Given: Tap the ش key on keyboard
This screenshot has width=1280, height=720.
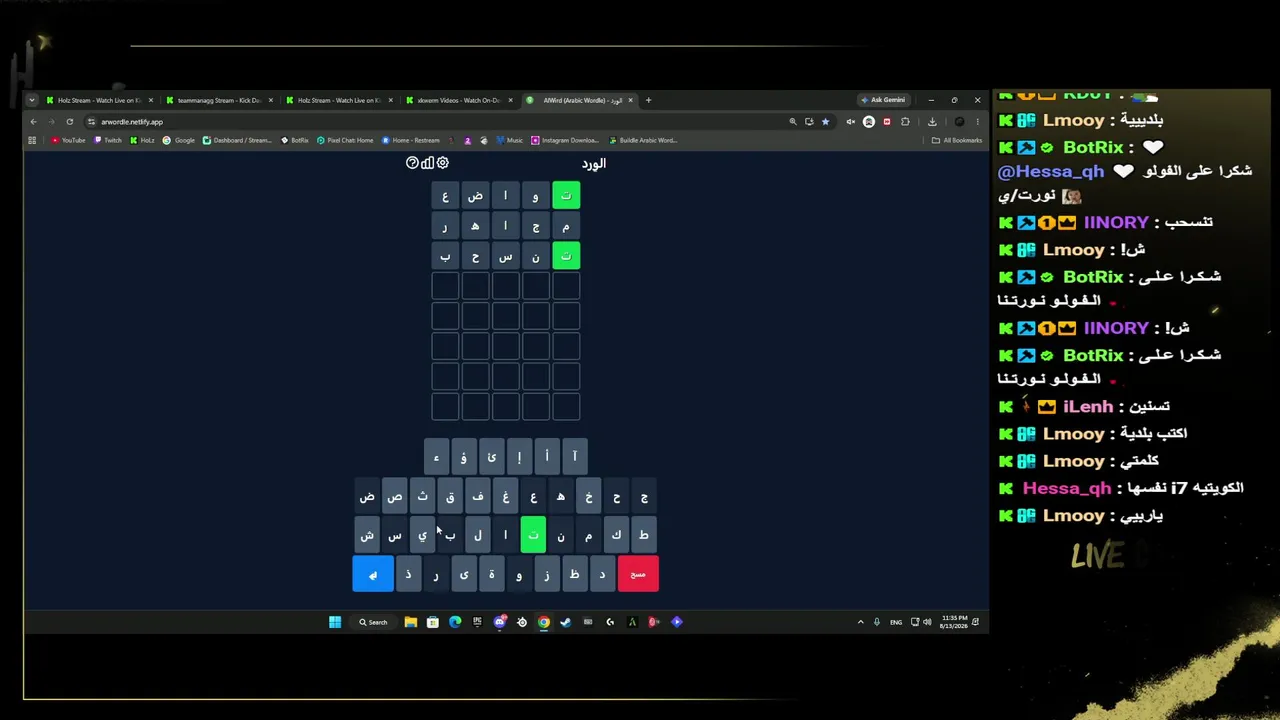Looking at the screenshot, I should coord(367,535).
